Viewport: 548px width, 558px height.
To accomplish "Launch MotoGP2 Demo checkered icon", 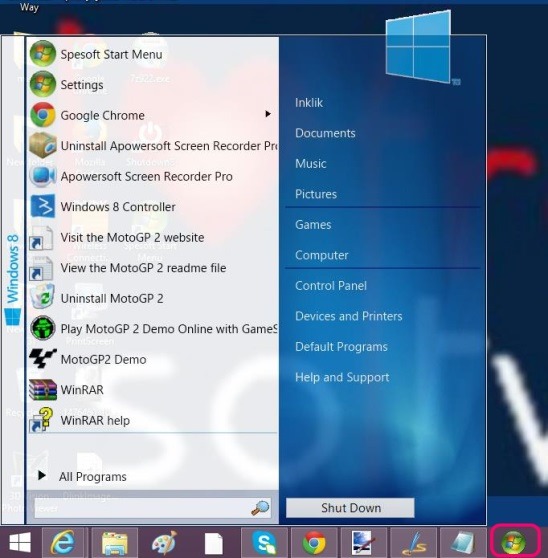I will coord(42,358).
